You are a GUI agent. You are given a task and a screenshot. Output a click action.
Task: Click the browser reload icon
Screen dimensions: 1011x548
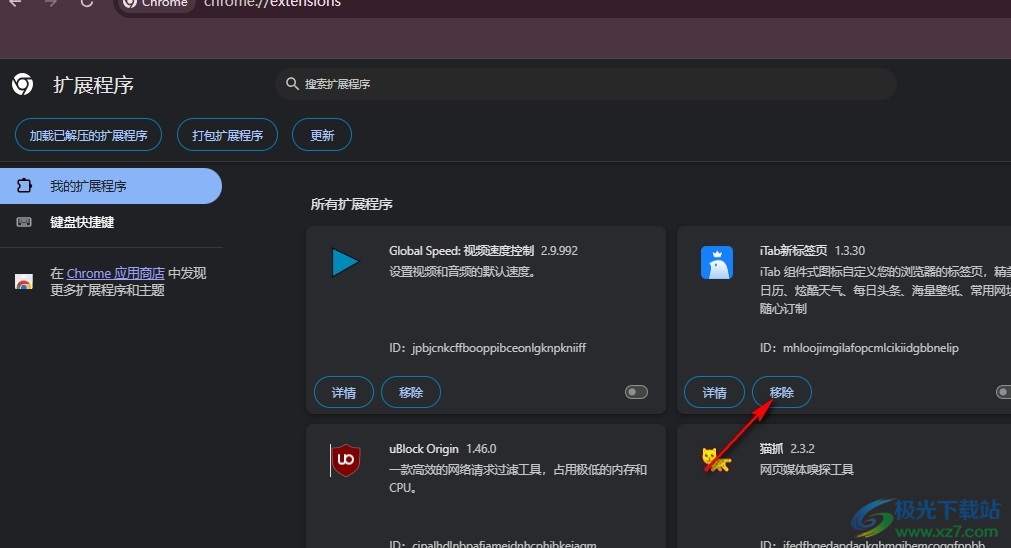(x=86, y=3)
